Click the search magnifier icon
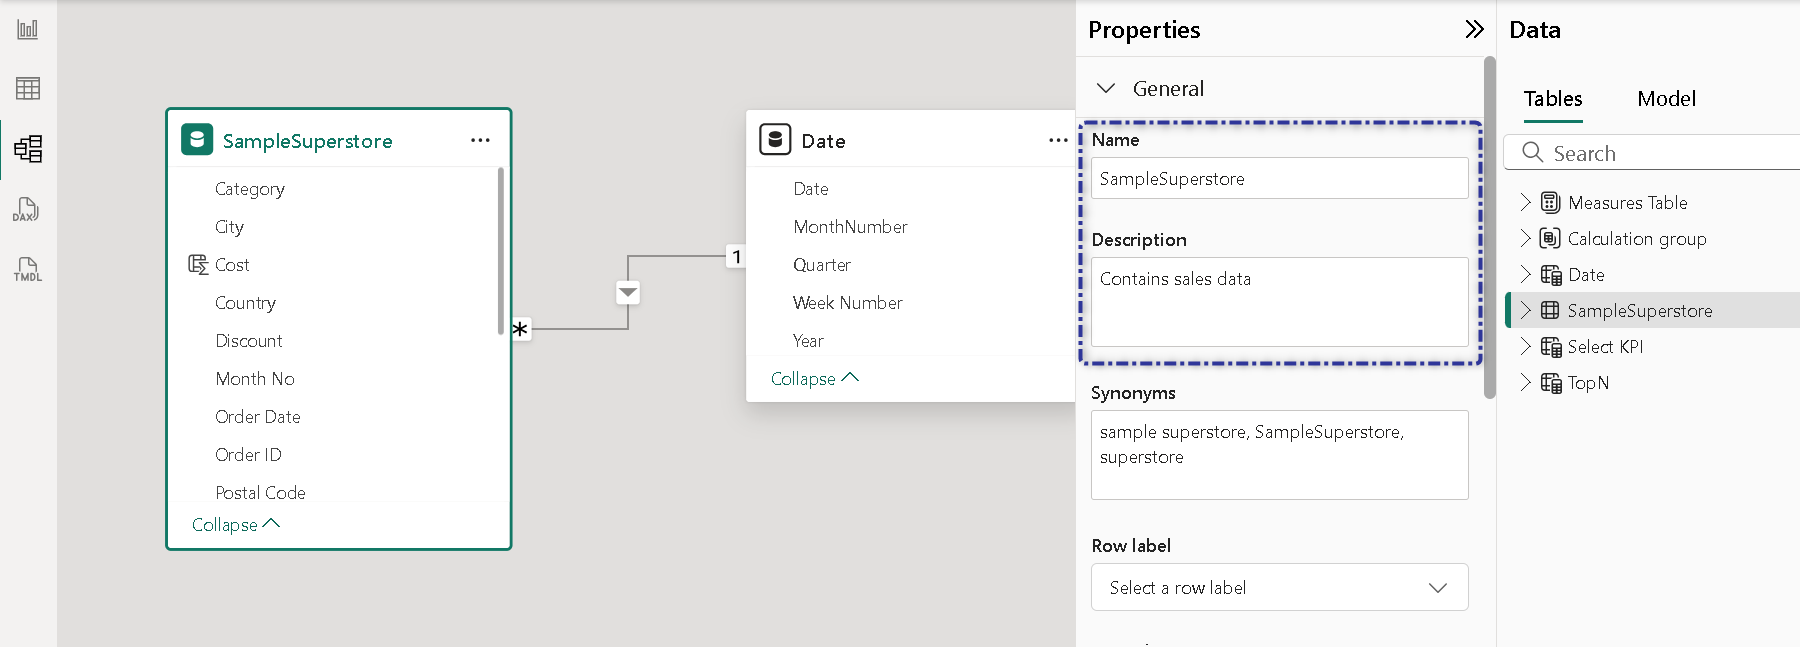The width and height of the screenshot is (1800, 647). [x=1532, y=152]
